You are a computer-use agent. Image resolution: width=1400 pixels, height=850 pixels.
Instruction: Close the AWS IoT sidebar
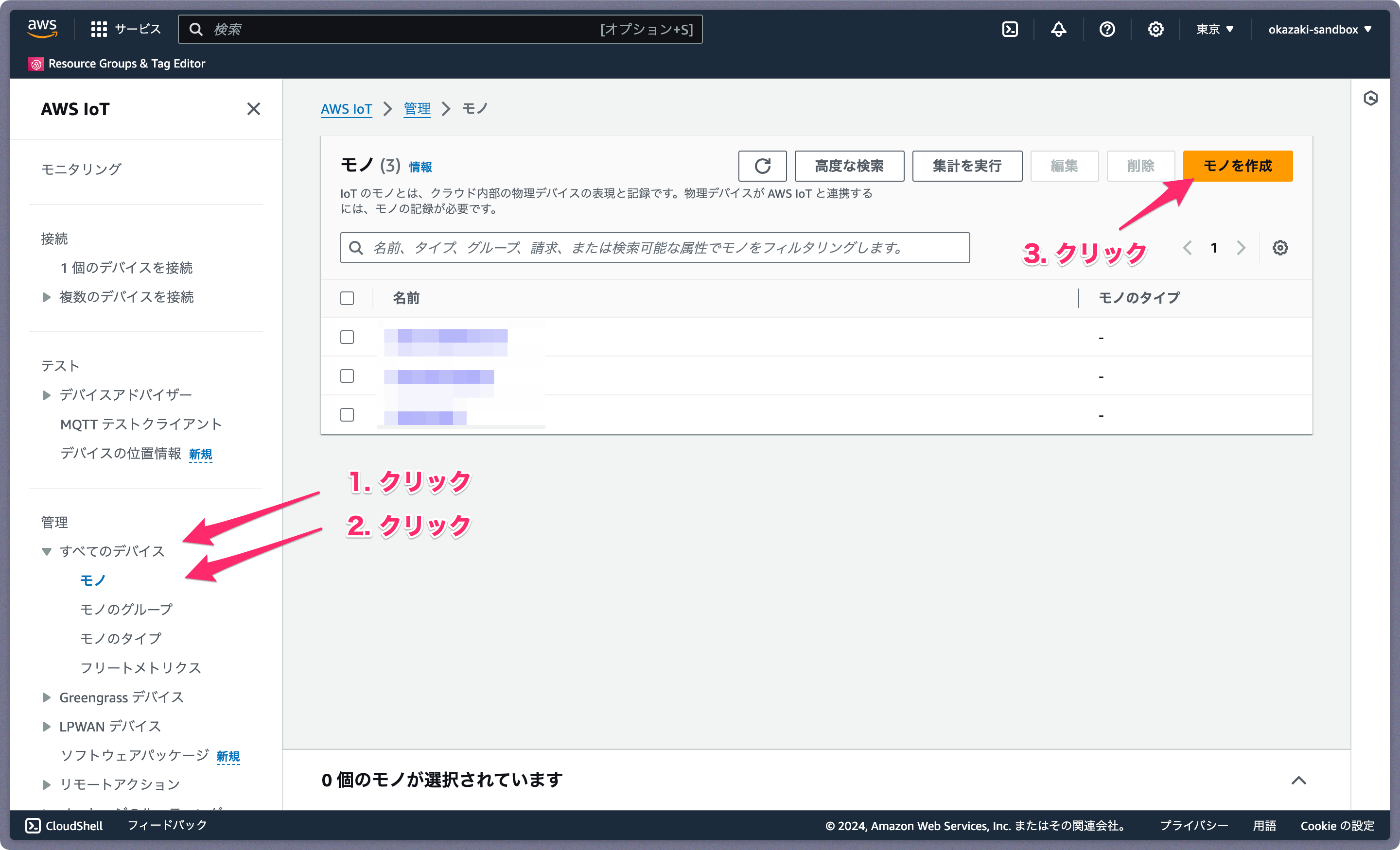point(254,109)
